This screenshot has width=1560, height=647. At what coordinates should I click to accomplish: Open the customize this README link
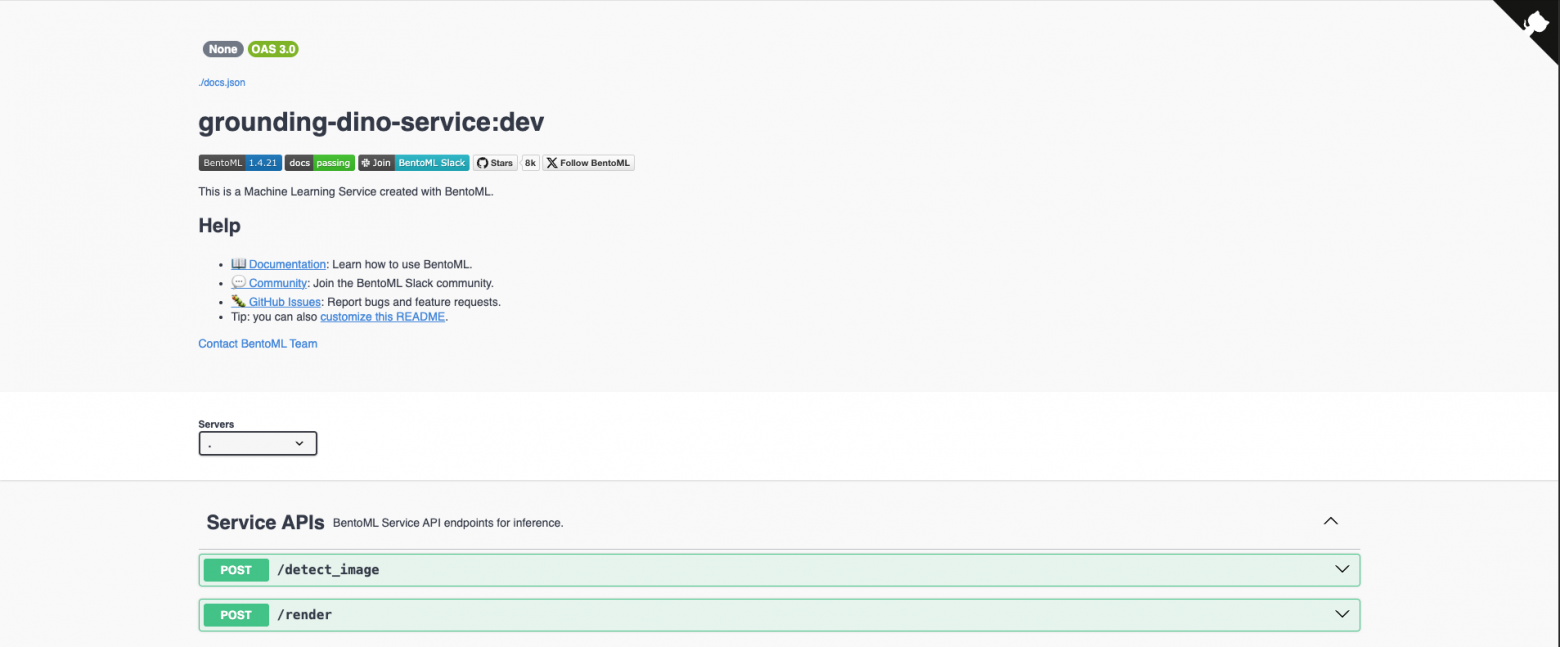pos(382,316)
